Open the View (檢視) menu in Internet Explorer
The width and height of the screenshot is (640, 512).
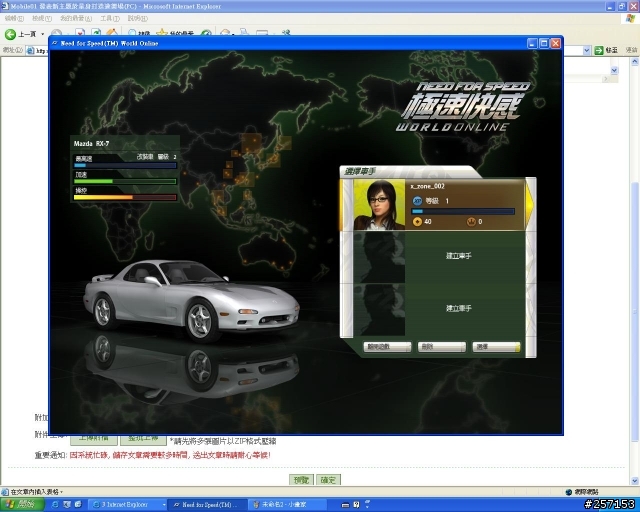point(42,18)
